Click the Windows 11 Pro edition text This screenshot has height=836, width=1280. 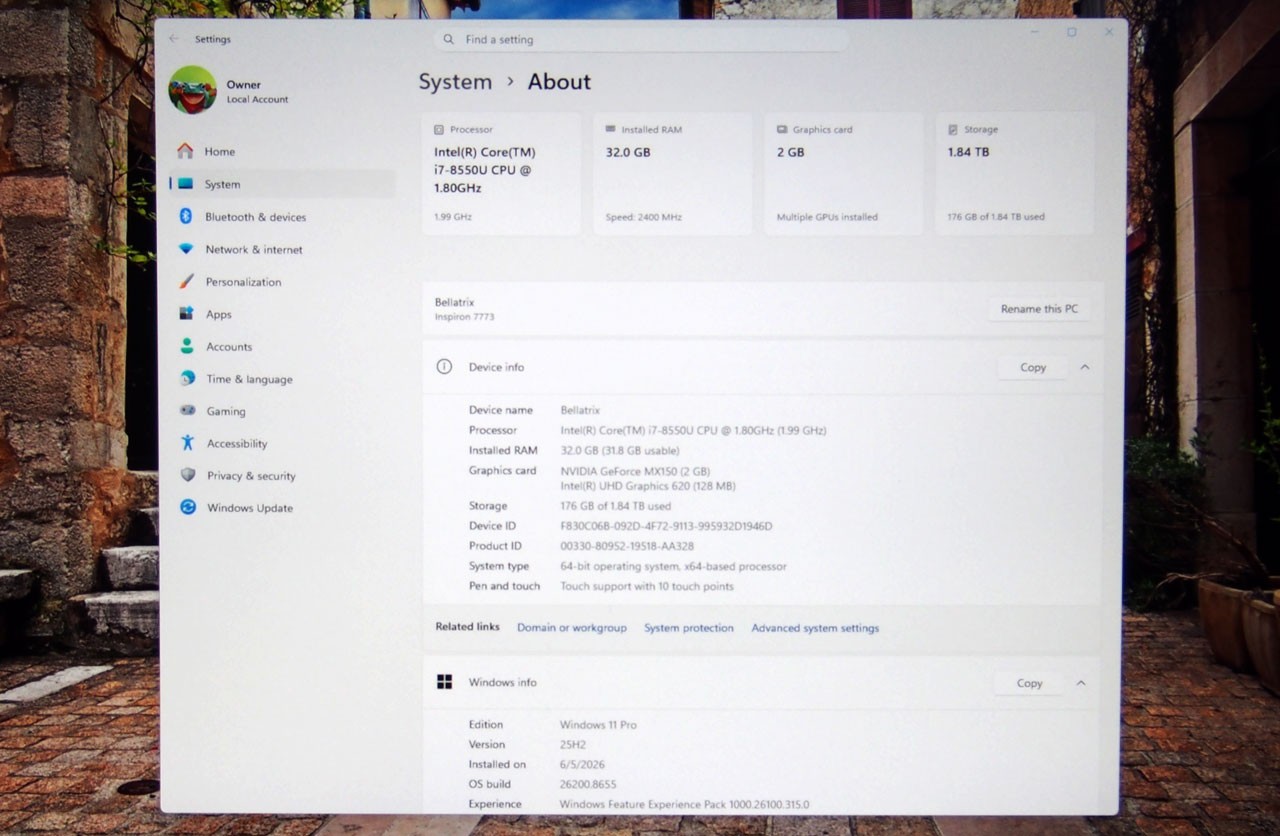point(598,724)
